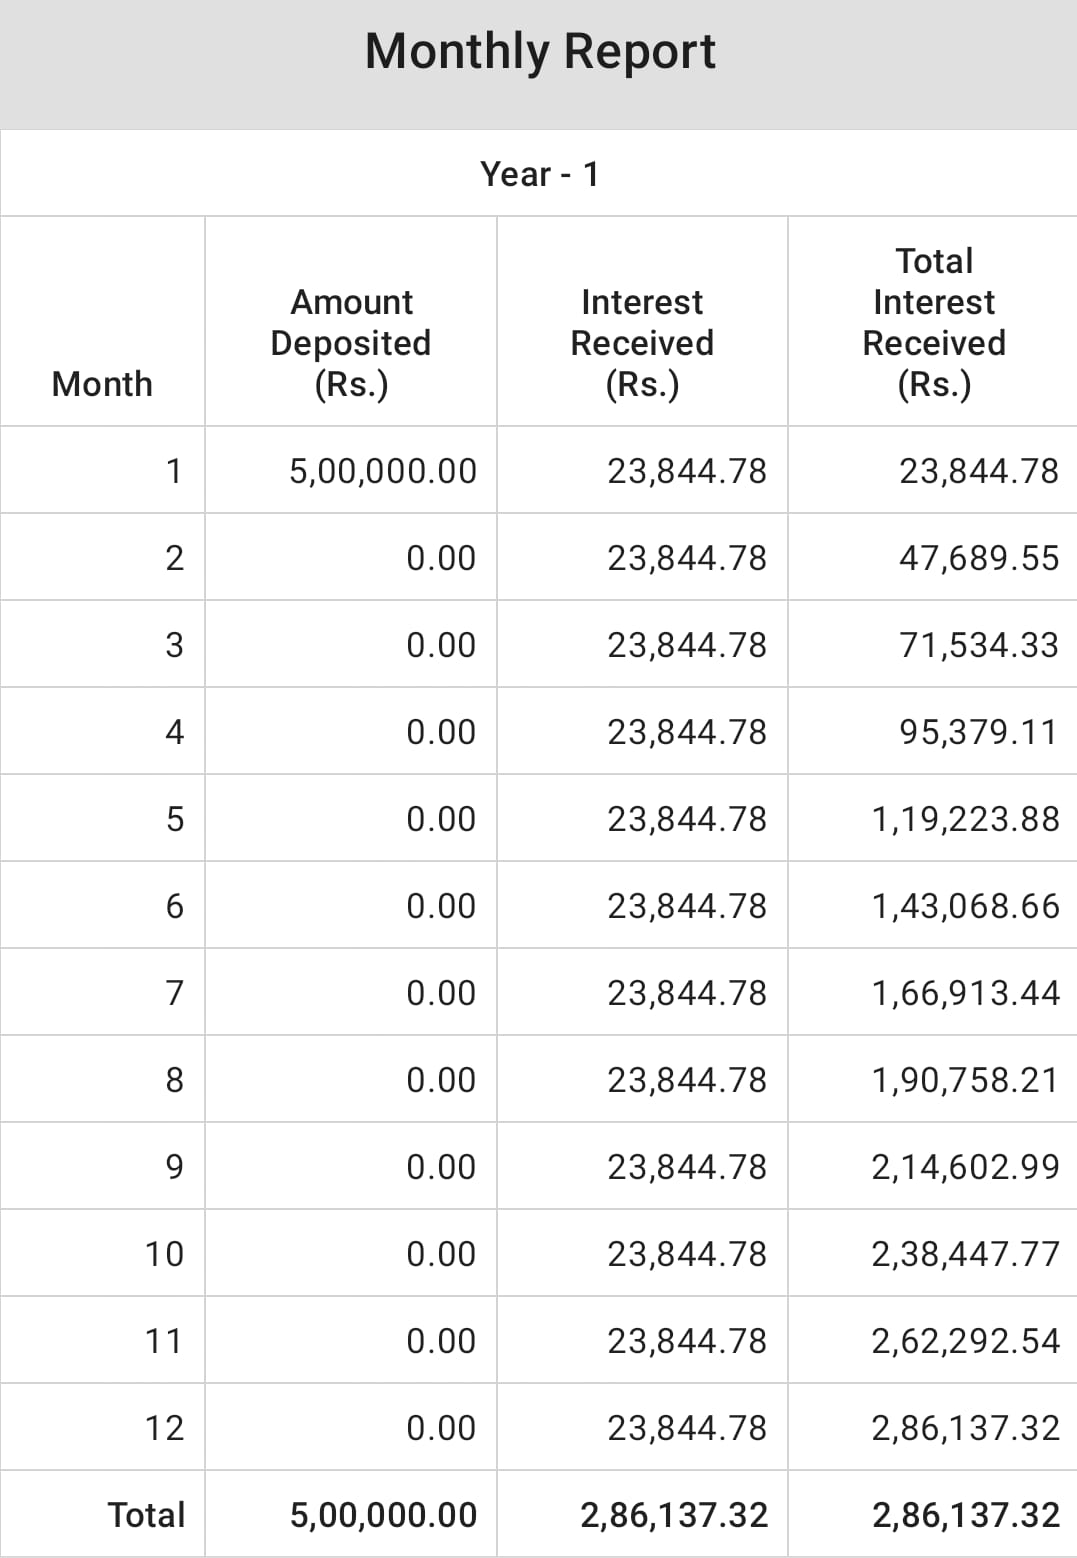Select the Year - 1 header row
The image size is (1077, 1558).
click(x=539, y=174)
